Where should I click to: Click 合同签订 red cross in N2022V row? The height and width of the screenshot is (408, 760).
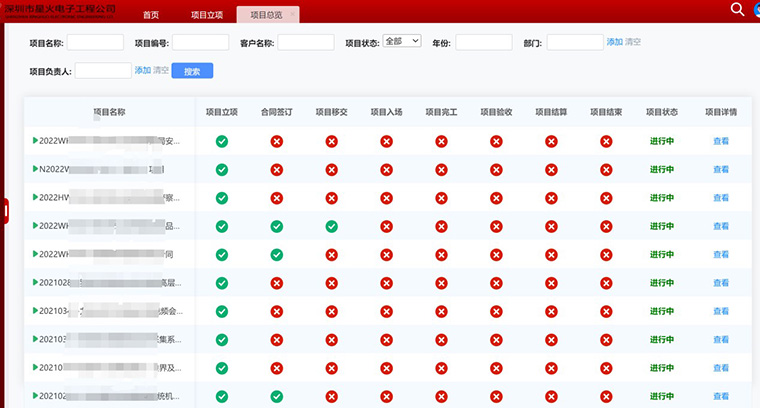[277, 170]
